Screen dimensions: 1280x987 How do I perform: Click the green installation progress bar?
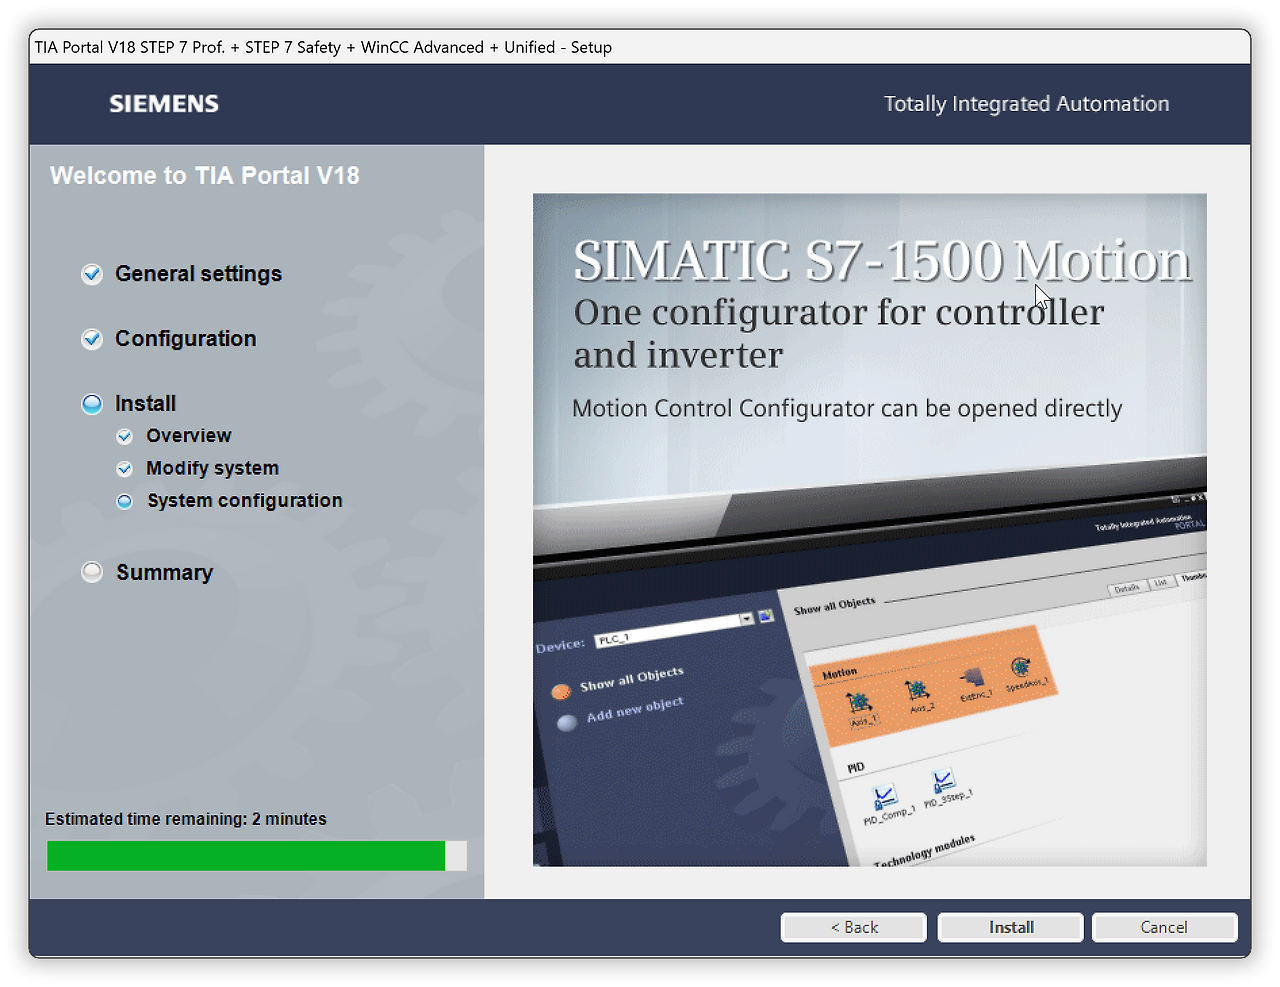(x=245, y=856)
